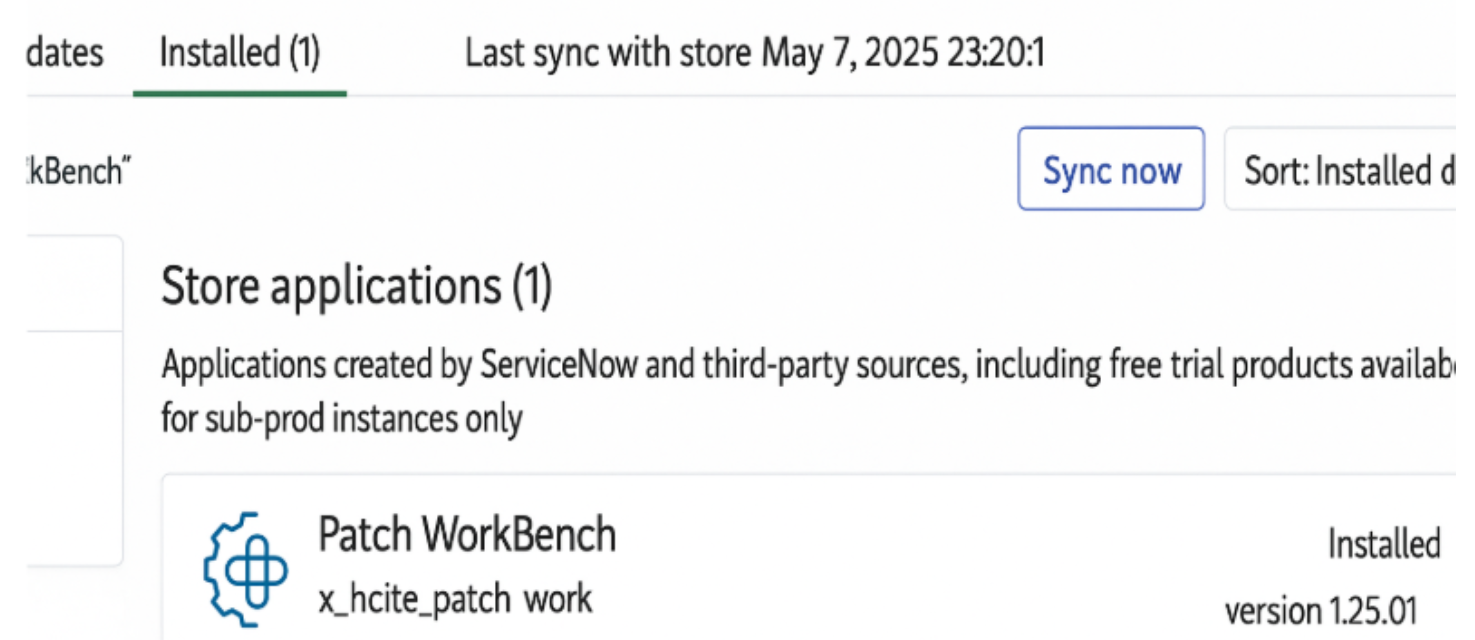Click the (1) count in Store applications
The image size is (1475, 640).
(532, 287)
